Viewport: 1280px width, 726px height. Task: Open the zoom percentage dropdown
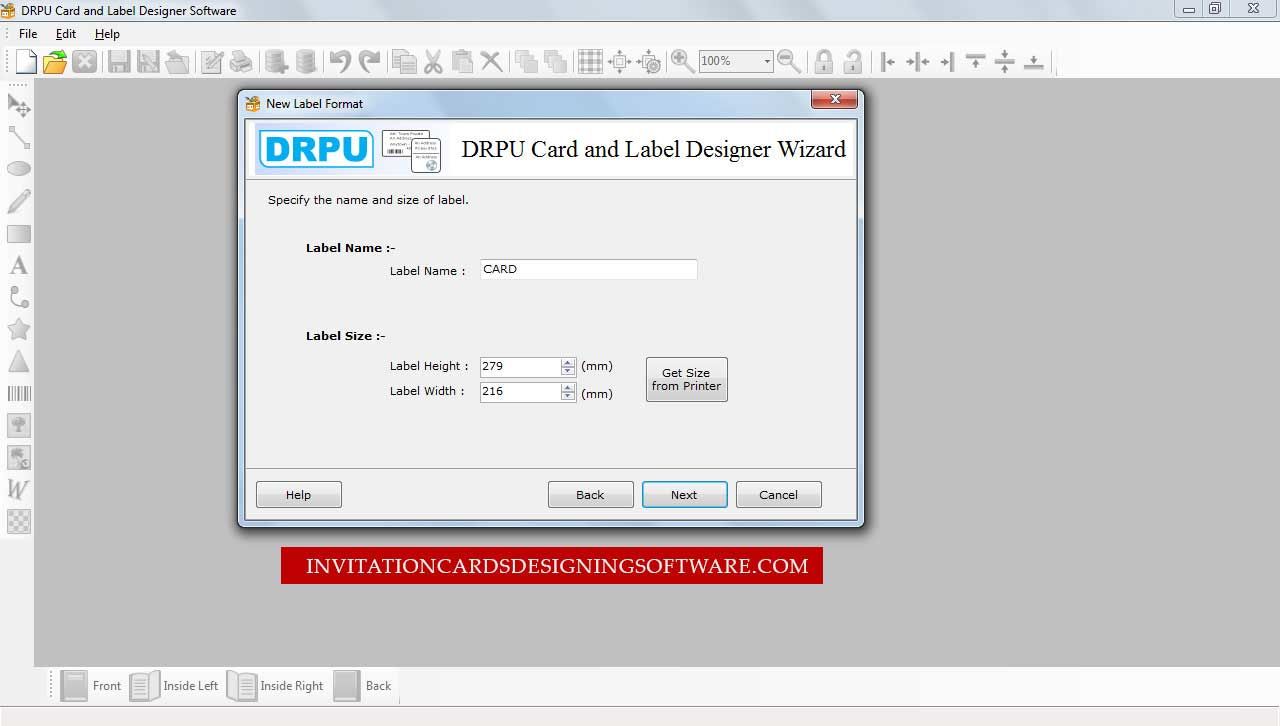(767, 62)
